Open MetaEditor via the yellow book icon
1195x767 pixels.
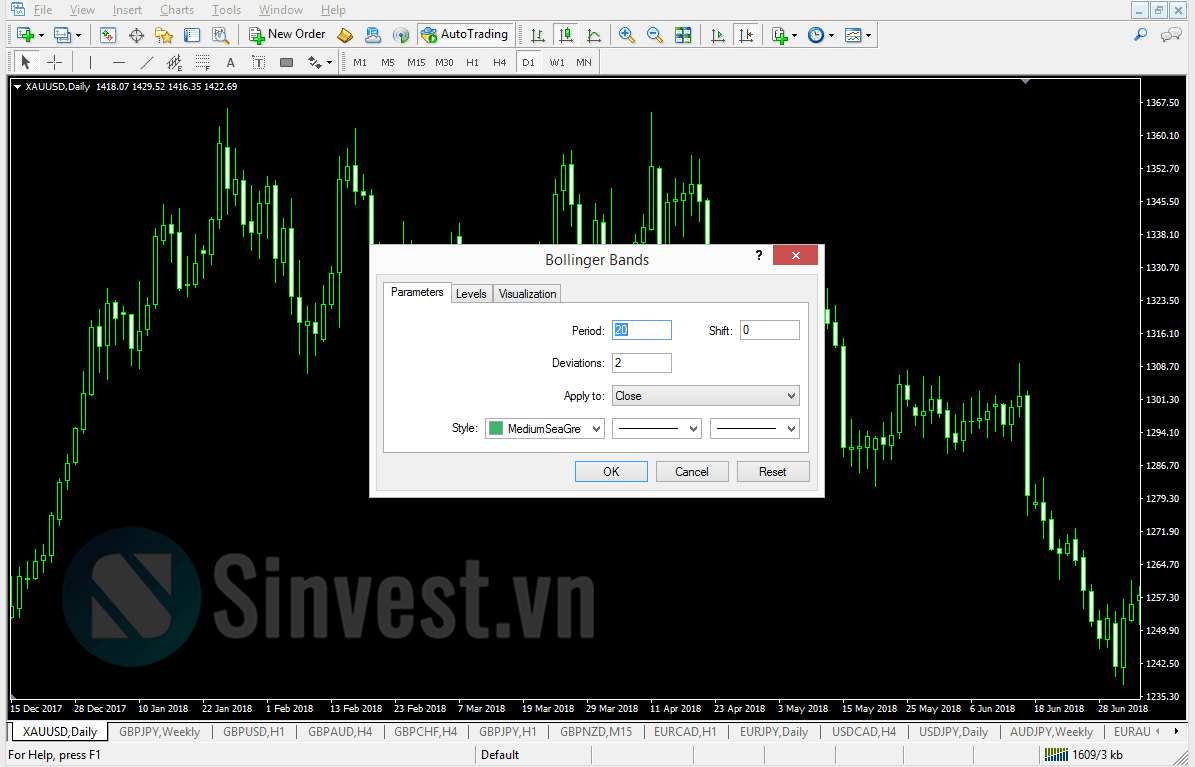(345, 35)
